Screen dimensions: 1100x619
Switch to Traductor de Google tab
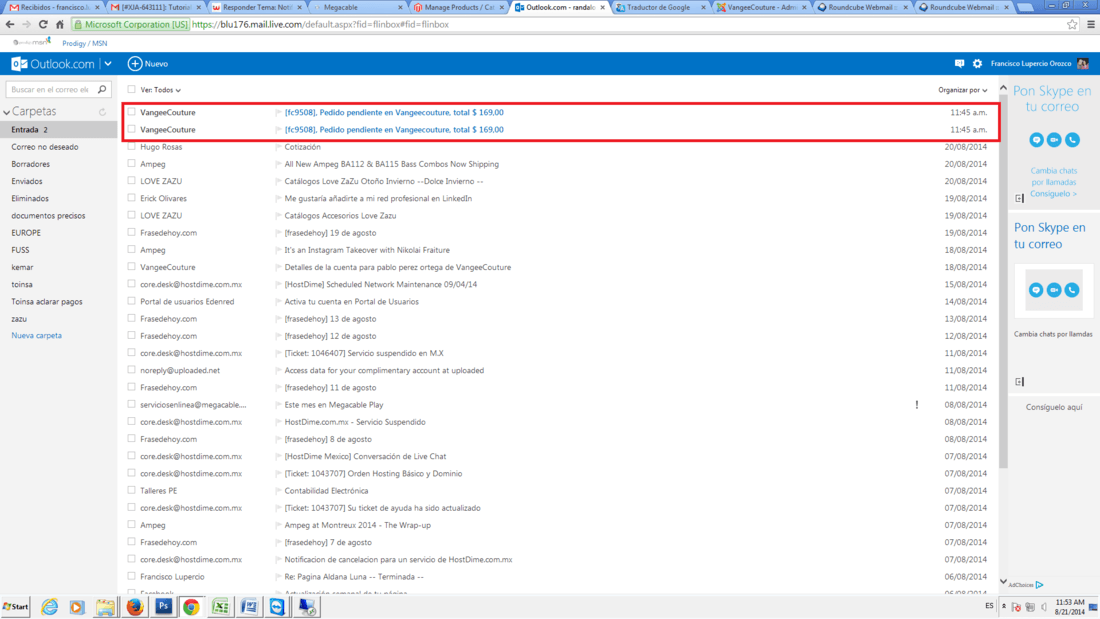click(659, 7)
